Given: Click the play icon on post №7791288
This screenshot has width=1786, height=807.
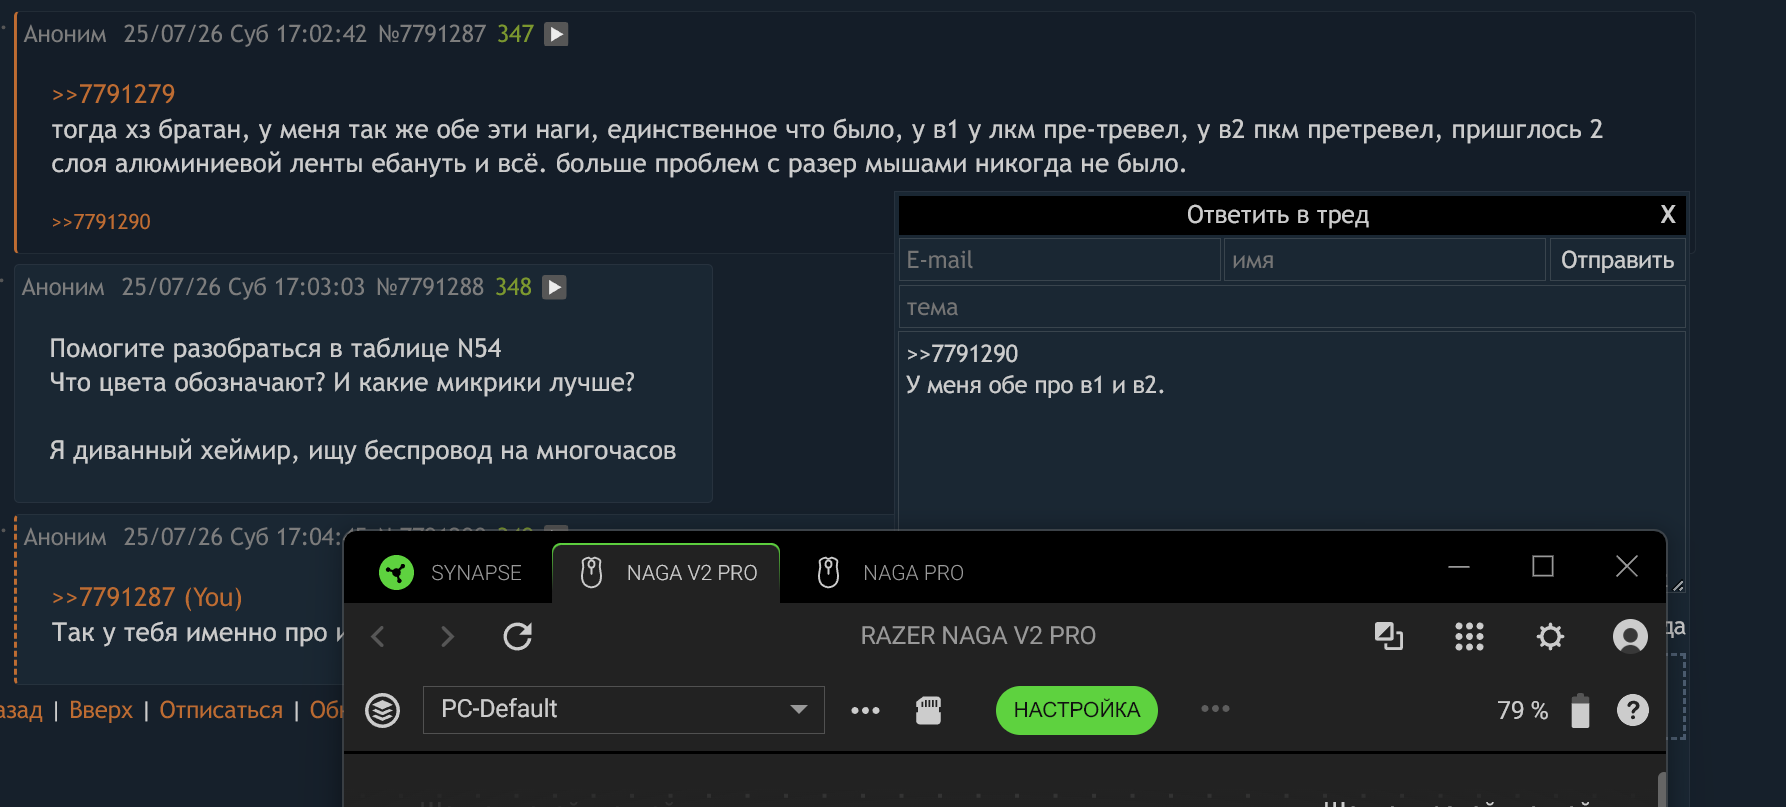Looking at the screenshot, I should (x=554, y=288).
